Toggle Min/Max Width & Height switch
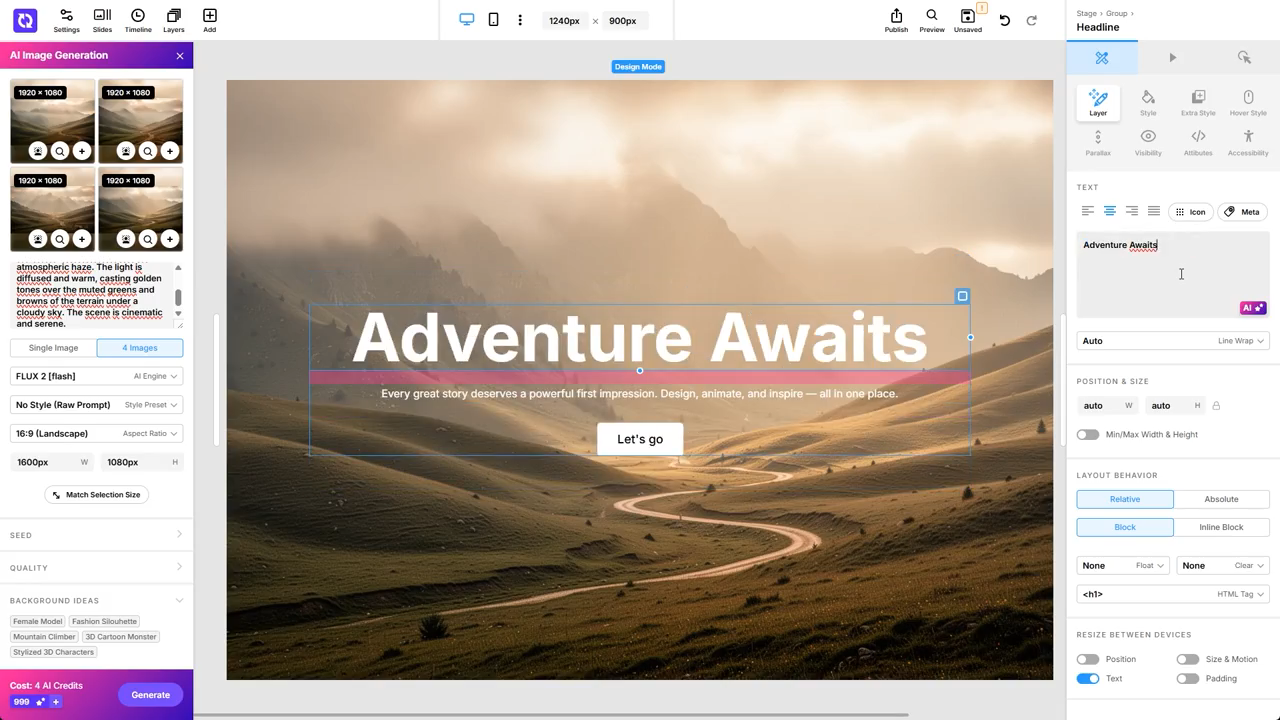 click(x=1087, y=435)
